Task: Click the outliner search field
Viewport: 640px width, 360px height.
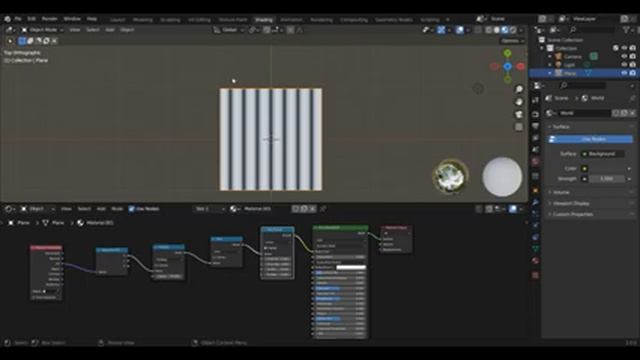Action: tap(591, 30)
